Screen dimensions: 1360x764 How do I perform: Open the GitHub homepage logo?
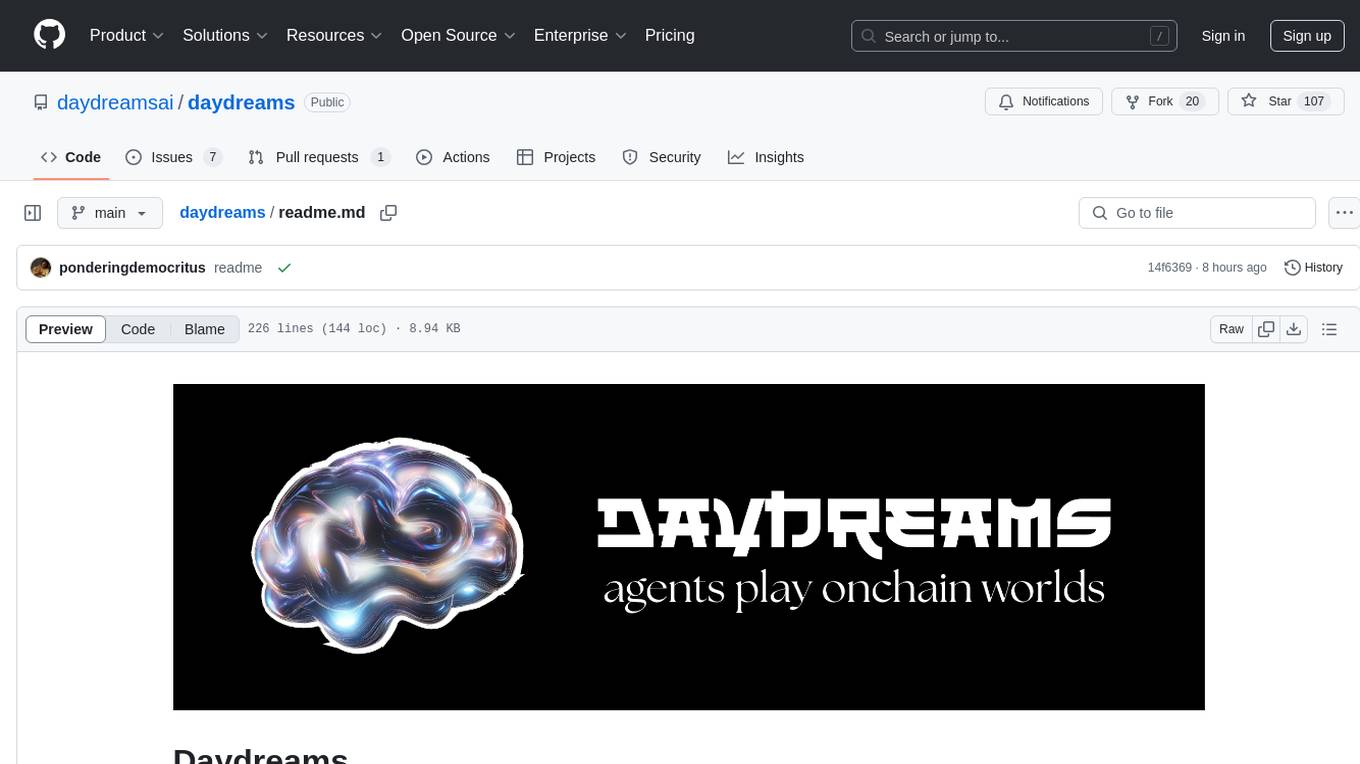click(x=49, y=35)
